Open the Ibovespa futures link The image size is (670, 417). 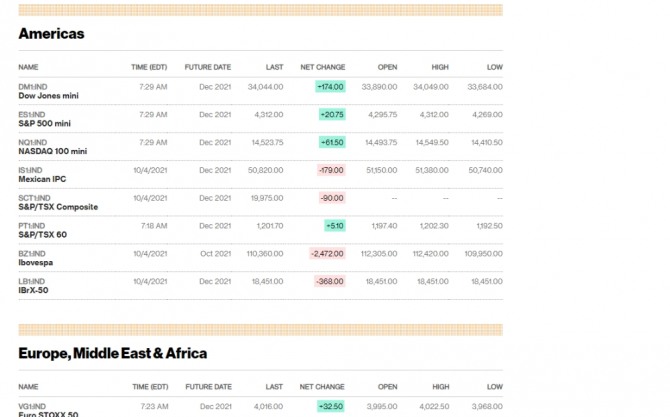click(35, 263)
